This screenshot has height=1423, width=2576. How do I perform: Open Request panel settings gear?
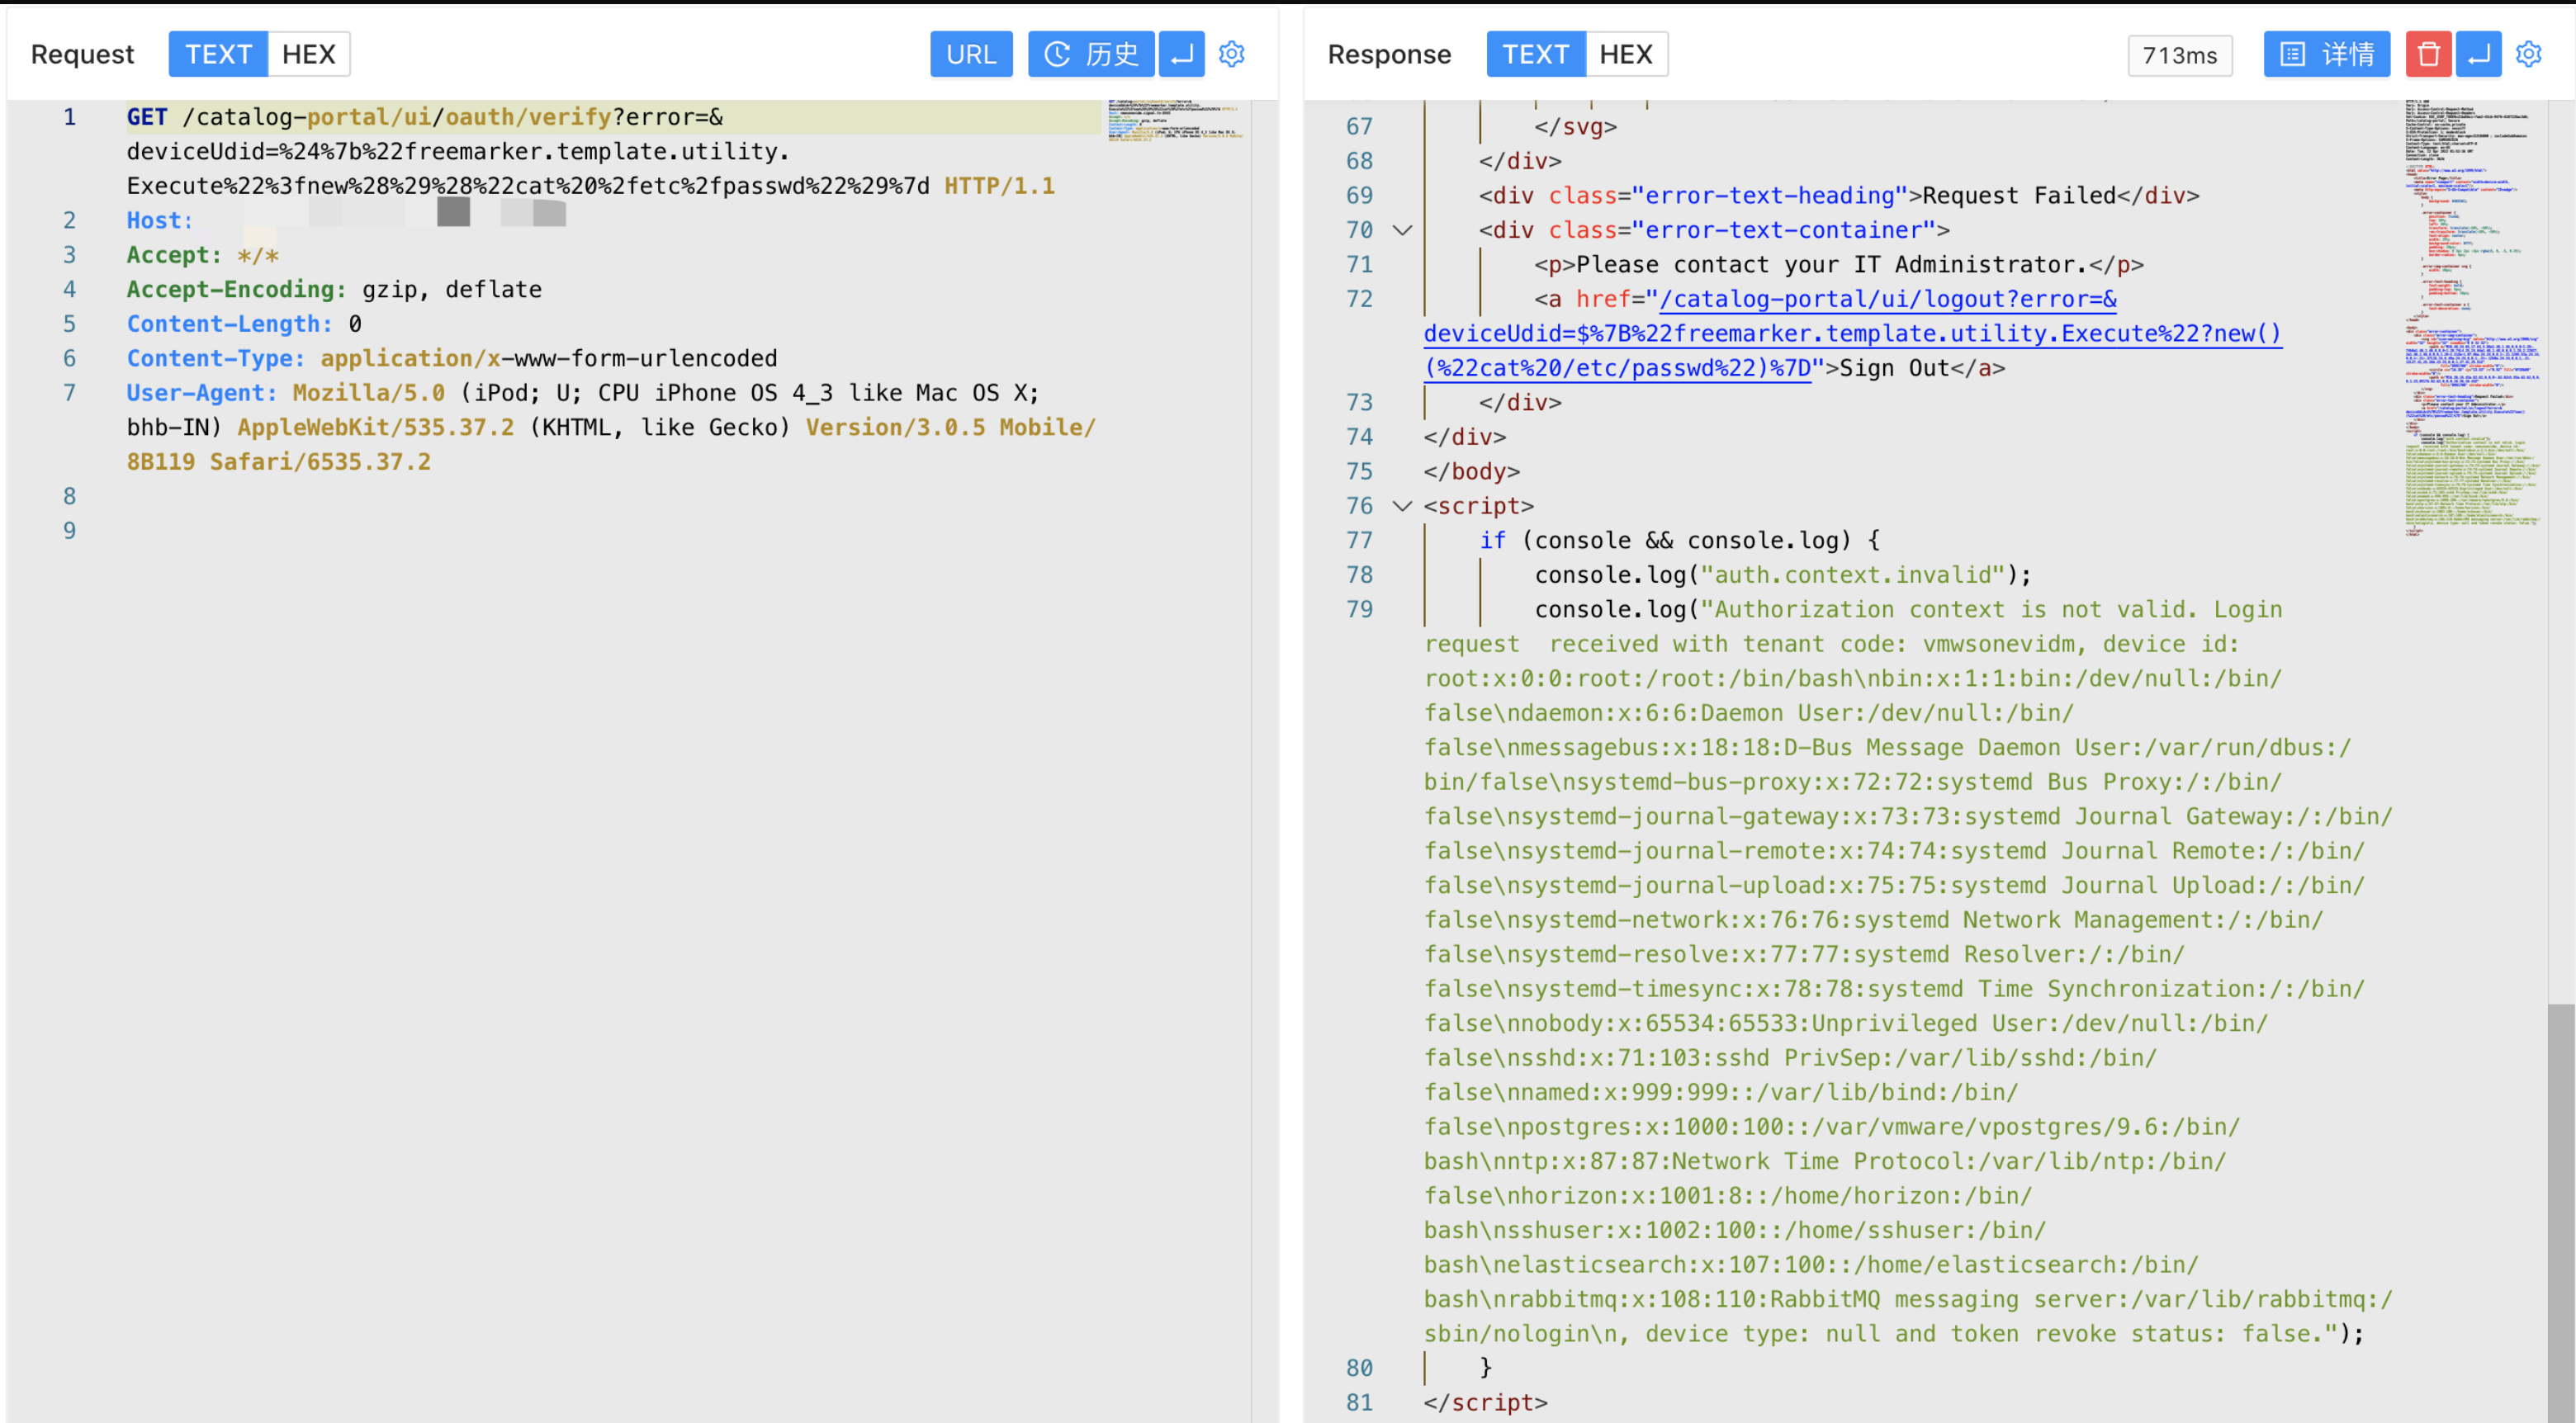pyautogui.click(x=1231, y=54)
